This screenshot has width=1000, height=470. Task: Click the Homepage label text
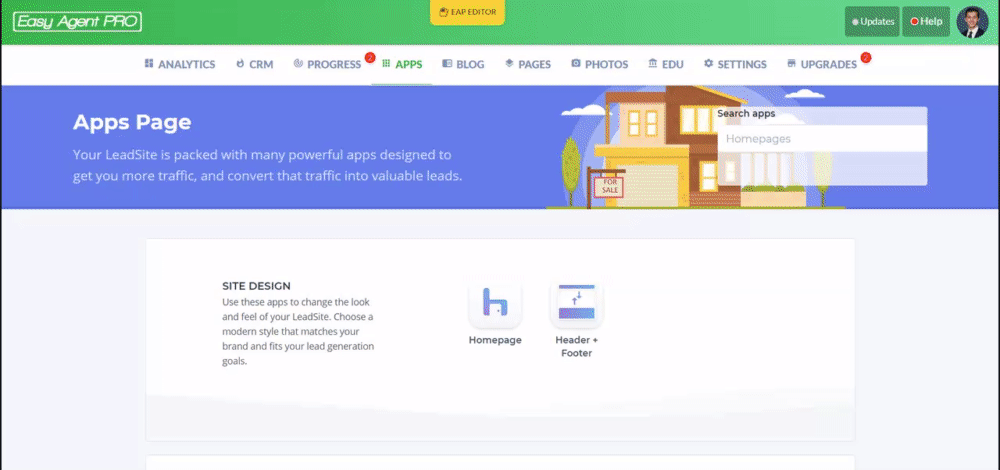[495, 340]
